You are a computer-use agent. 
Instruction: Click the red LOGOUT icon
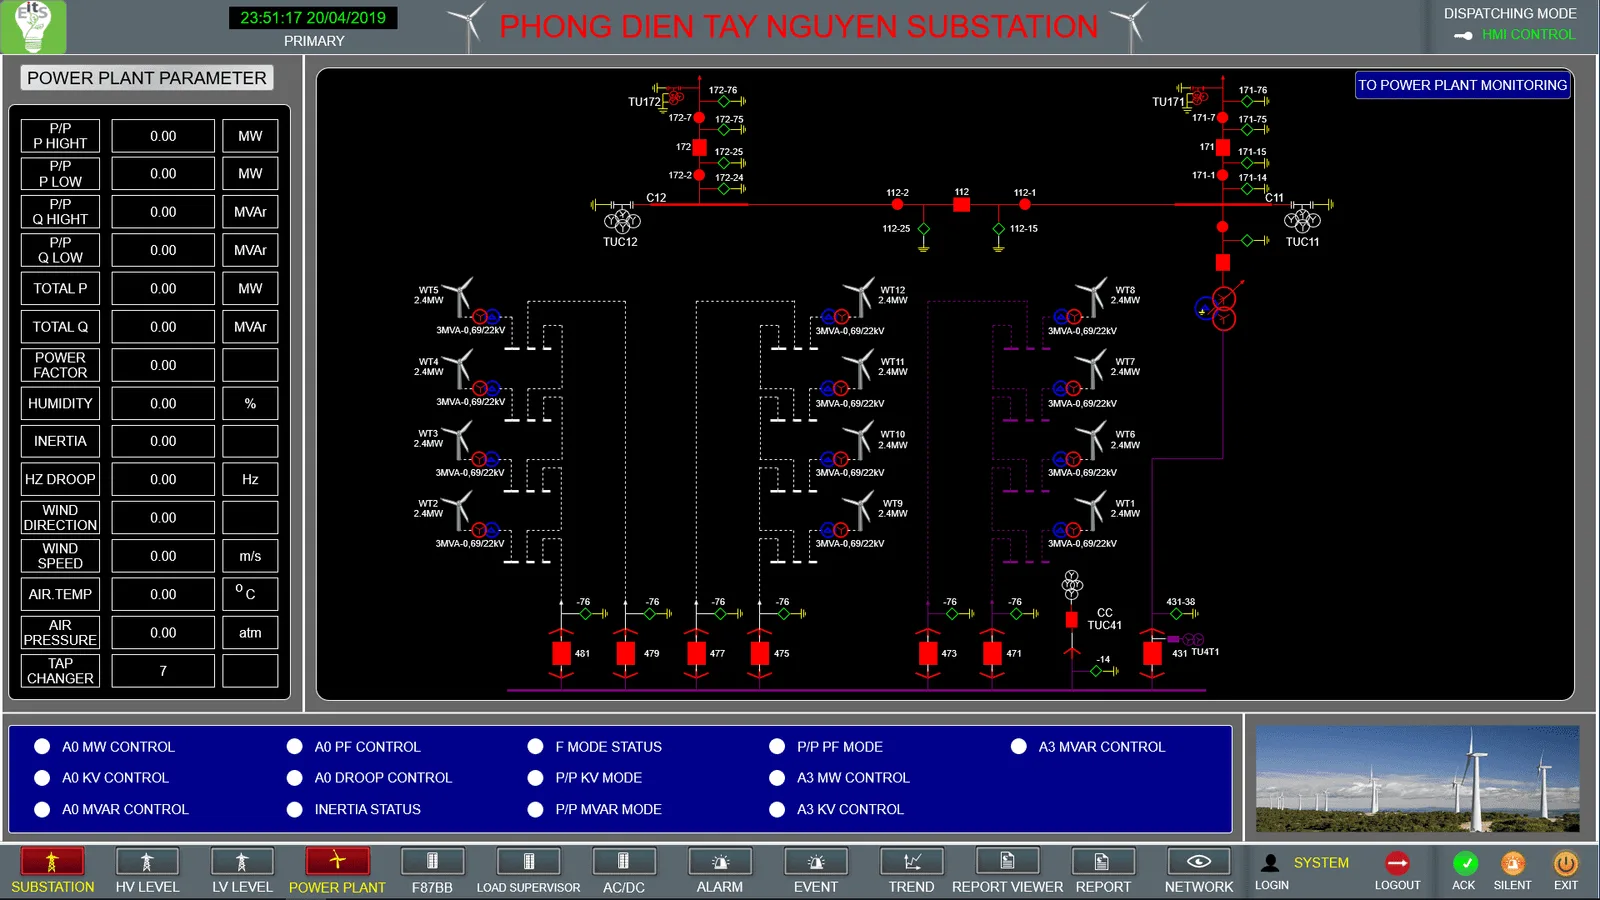(x=1397, y=862)
